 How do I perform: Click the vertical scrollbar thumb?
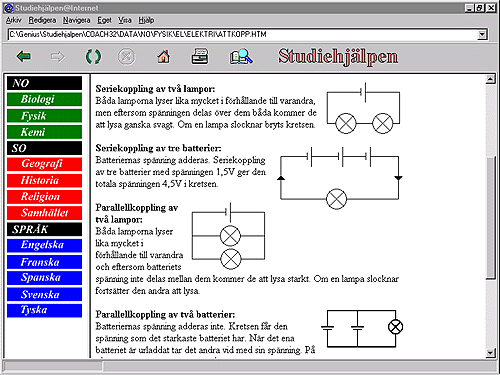tap(490, 217)
